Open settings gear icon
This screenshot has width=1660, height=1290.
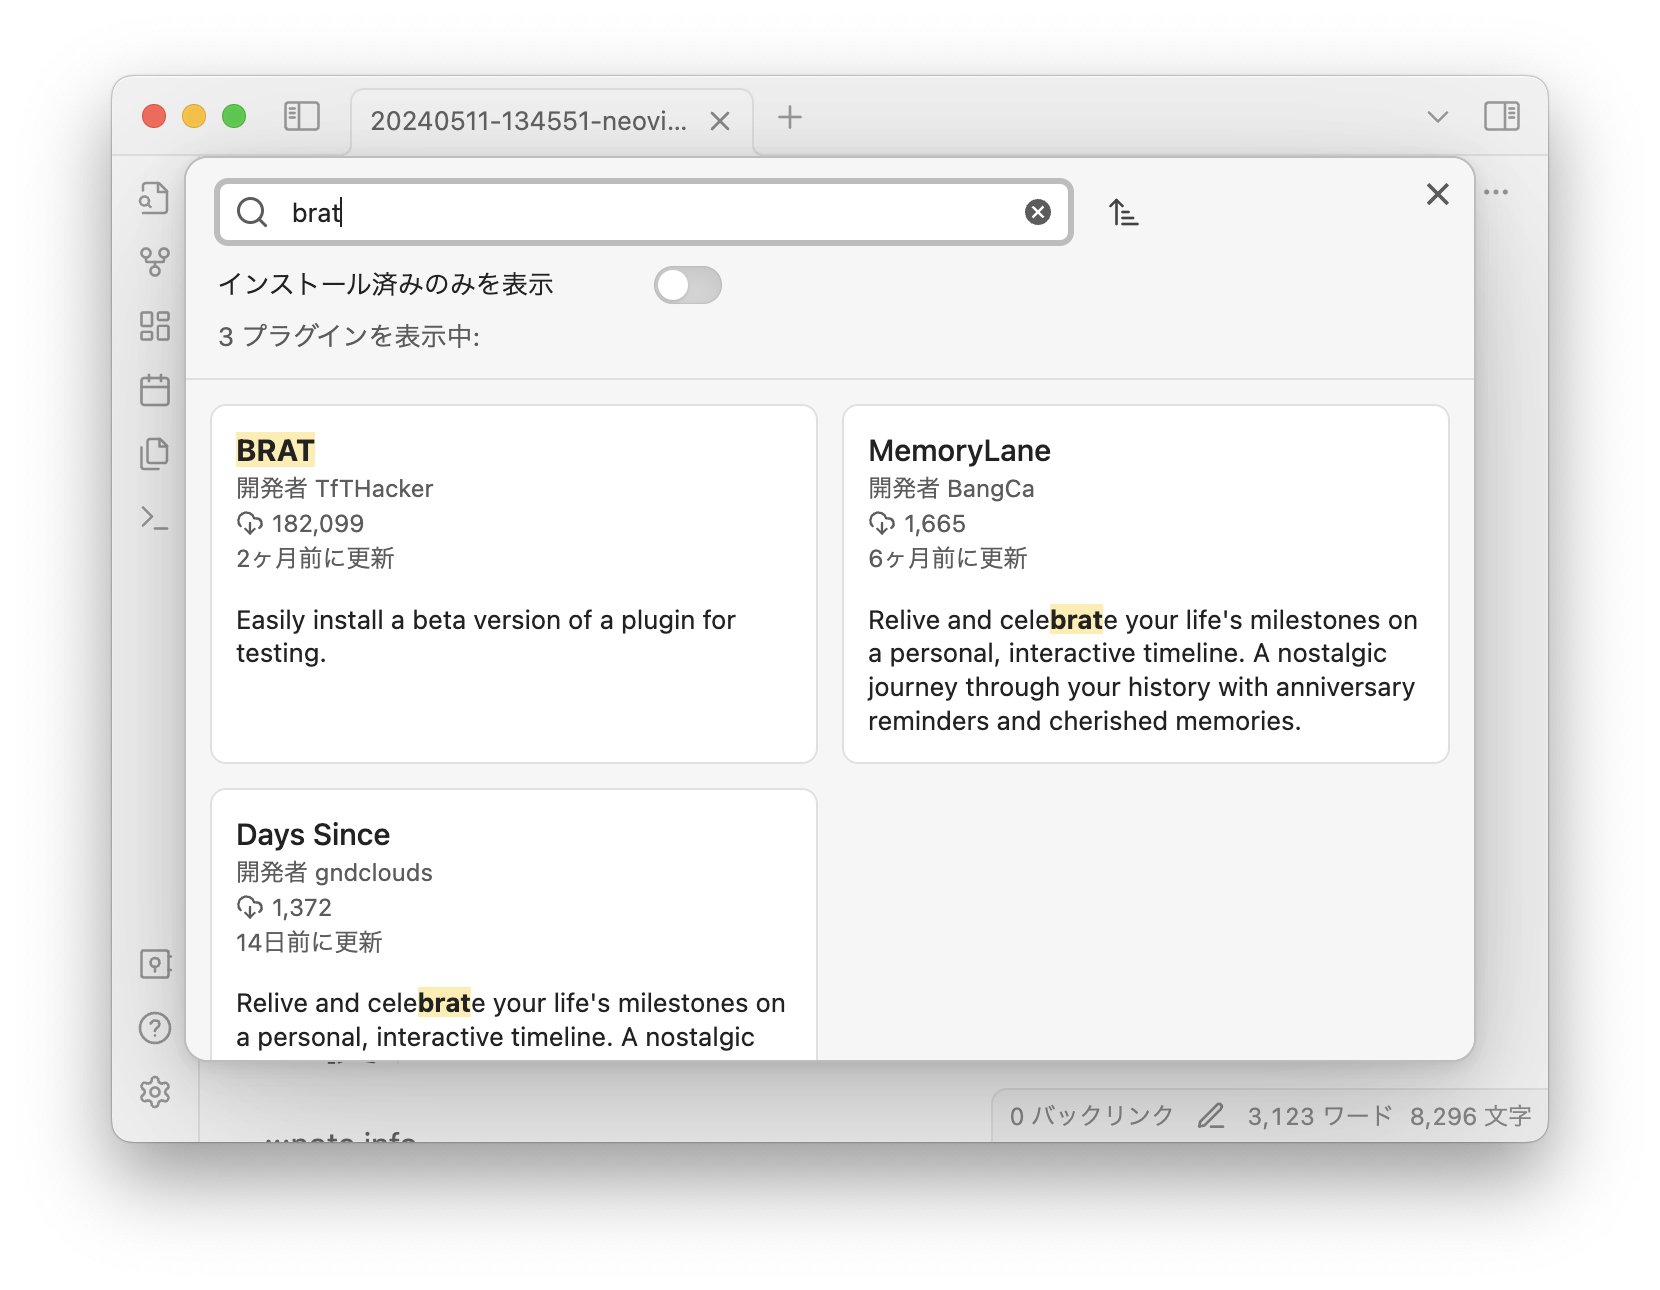[x=155, y=1092]
